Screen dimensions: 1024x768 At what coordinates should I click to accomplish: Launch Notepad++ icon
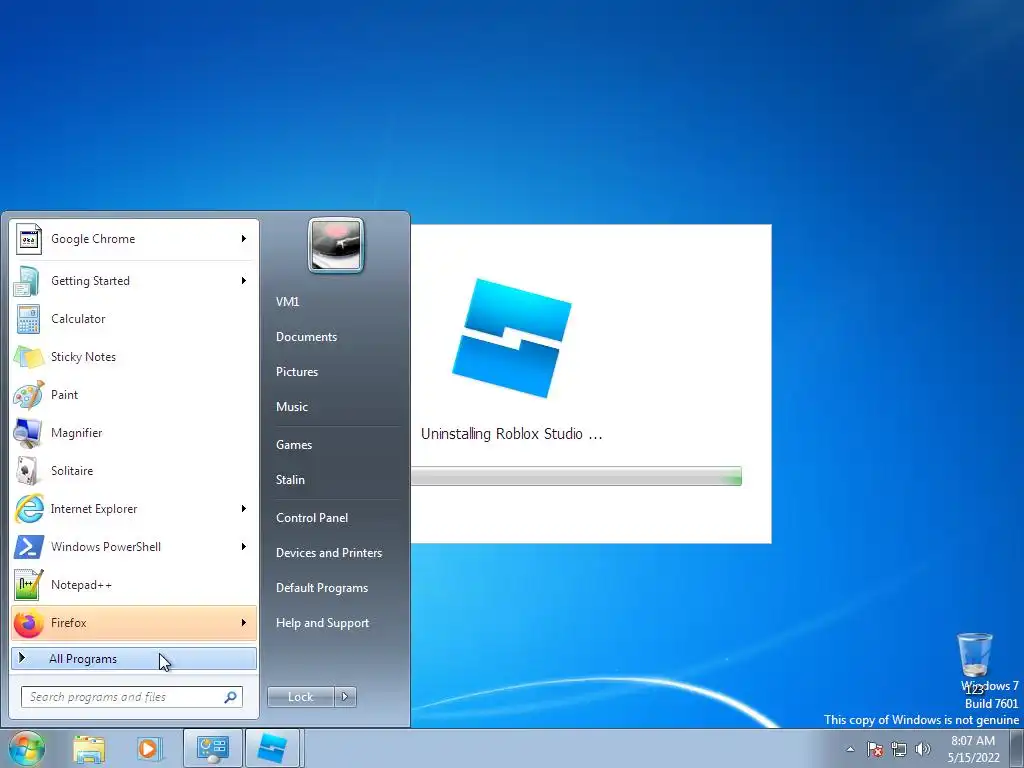pyautogui.click(x=29, y=584)
